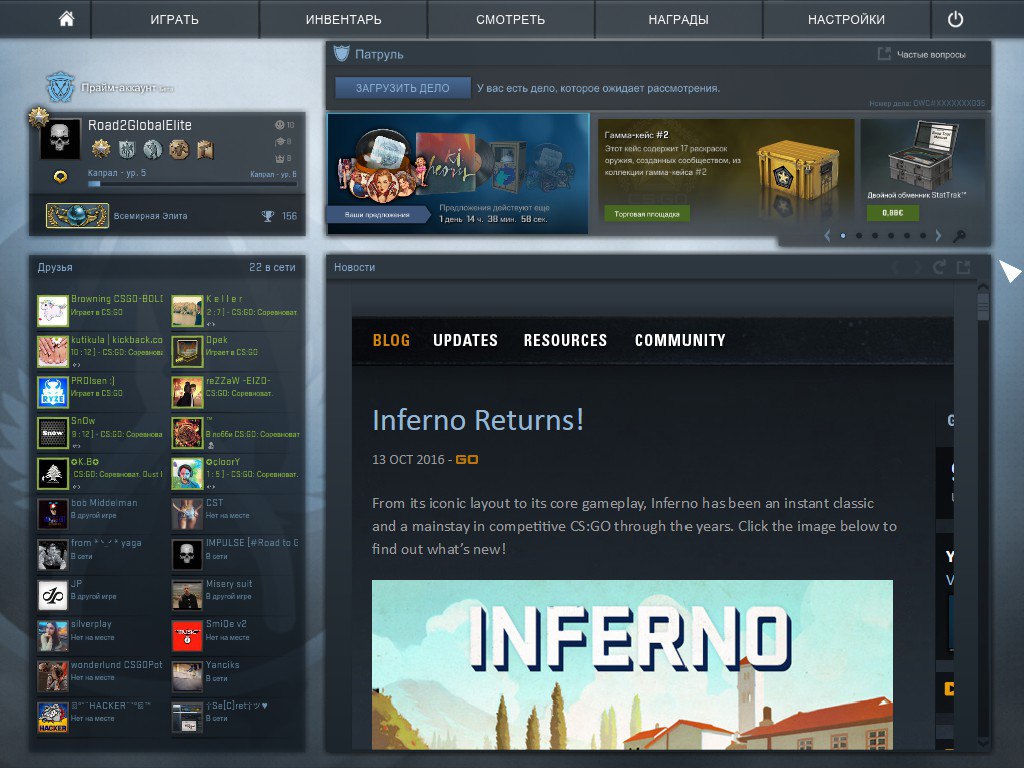Select friend silverplay
This screenshot has width=1024, height=768.
pyautogui.click(x=101, y=635)
